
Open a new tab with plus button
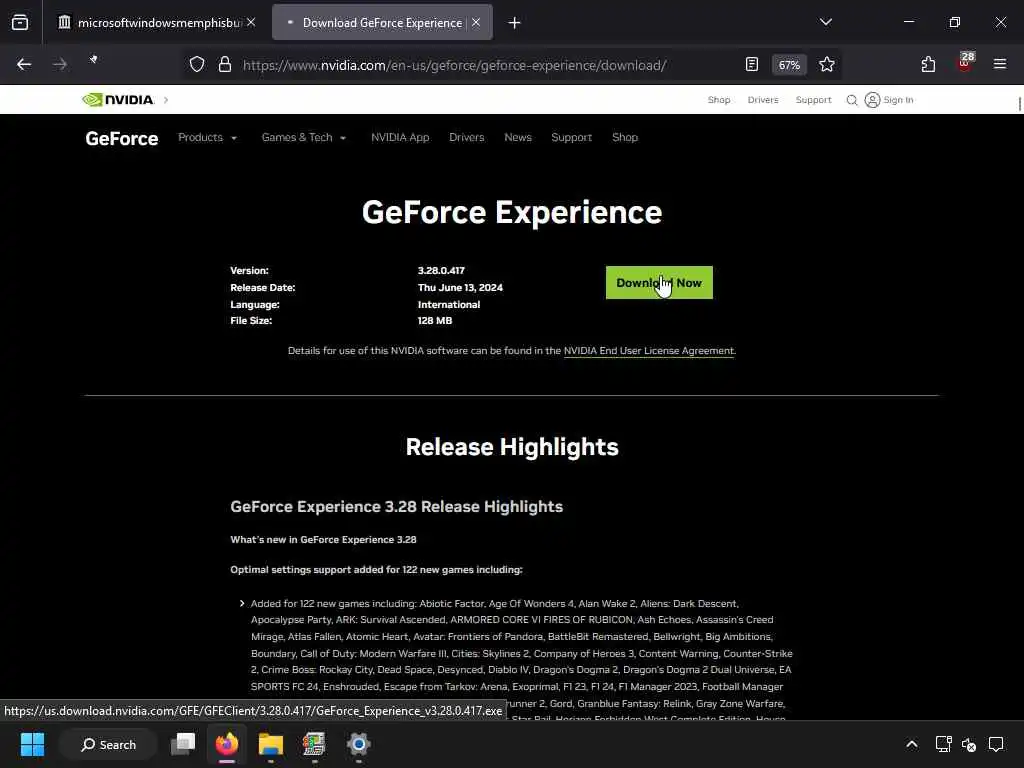coord(515,23)
